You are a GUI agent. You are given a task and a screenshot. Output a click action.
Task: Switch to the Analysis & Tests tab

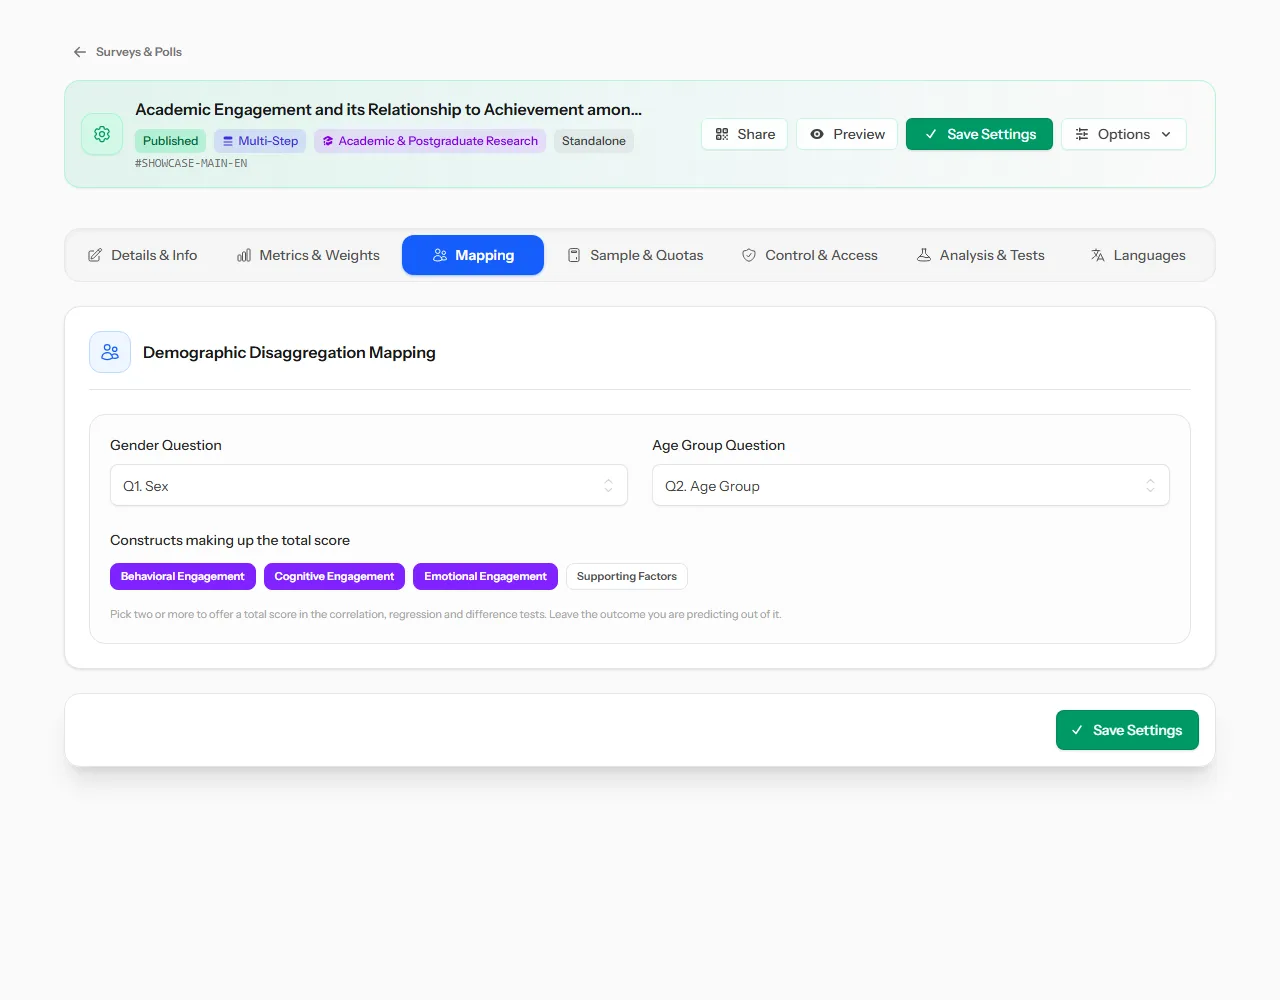980,255
